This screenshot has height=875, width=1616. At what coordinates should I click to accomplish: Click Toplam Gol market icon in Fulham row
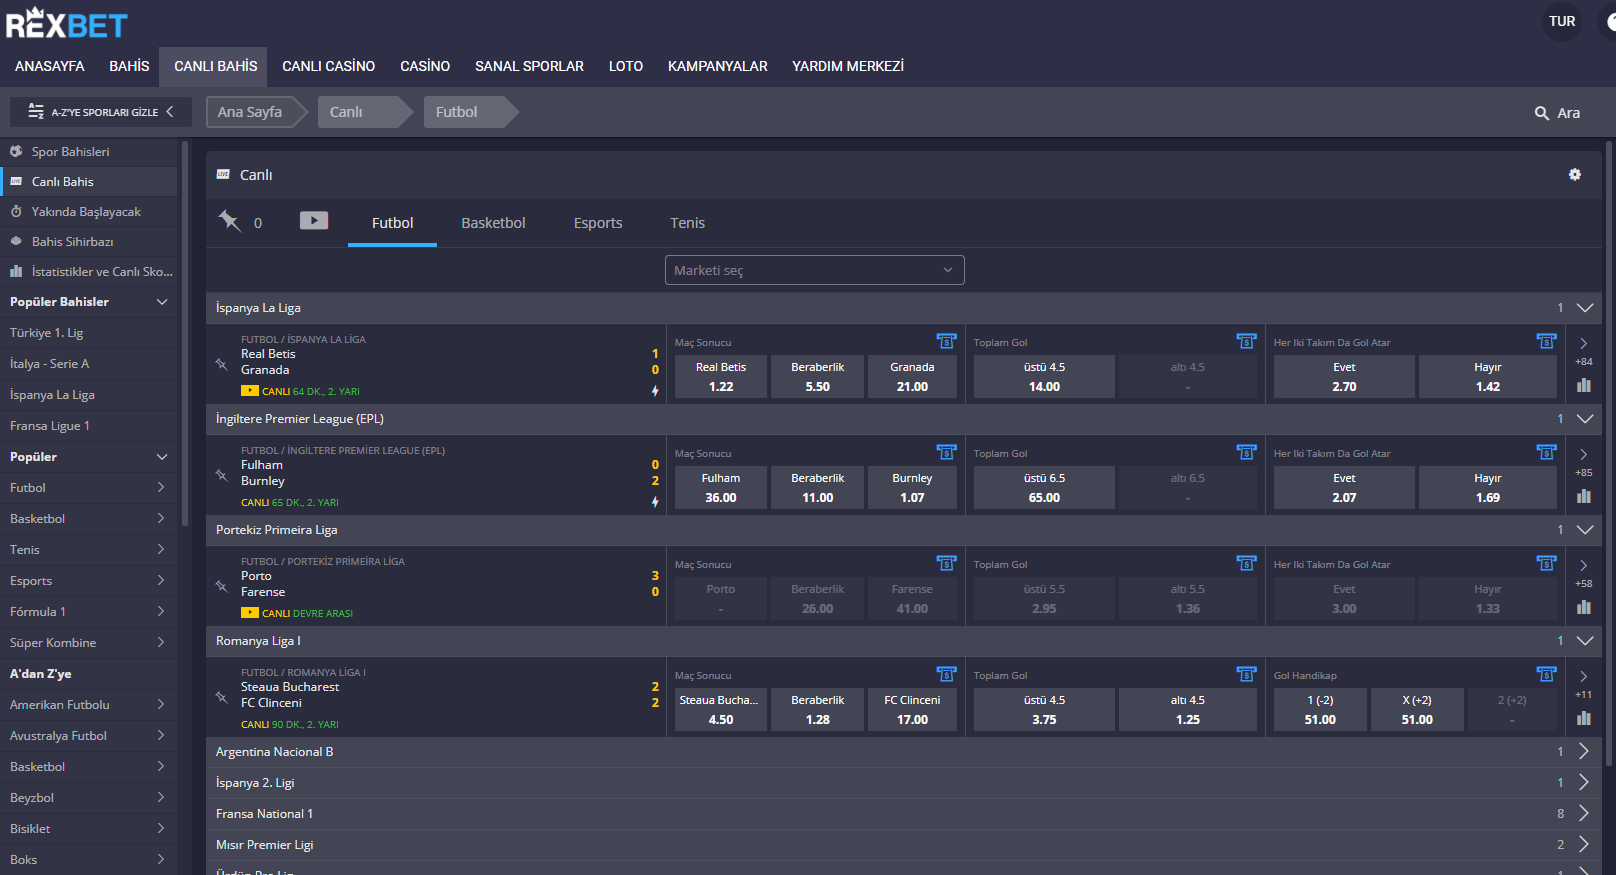pos(1246,452)
